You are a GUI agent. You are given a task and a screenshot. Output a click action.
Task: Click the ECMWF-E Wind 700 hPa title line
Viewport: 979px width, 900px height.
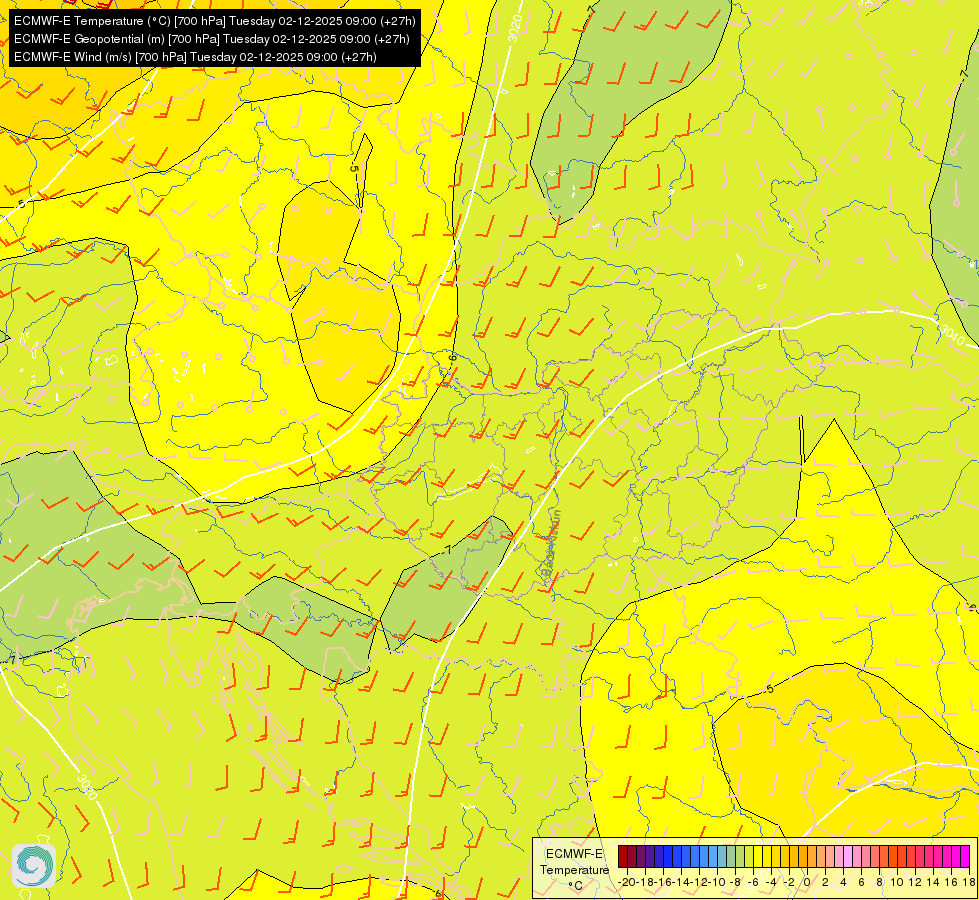pyautogui.click(x=195, y=57)
